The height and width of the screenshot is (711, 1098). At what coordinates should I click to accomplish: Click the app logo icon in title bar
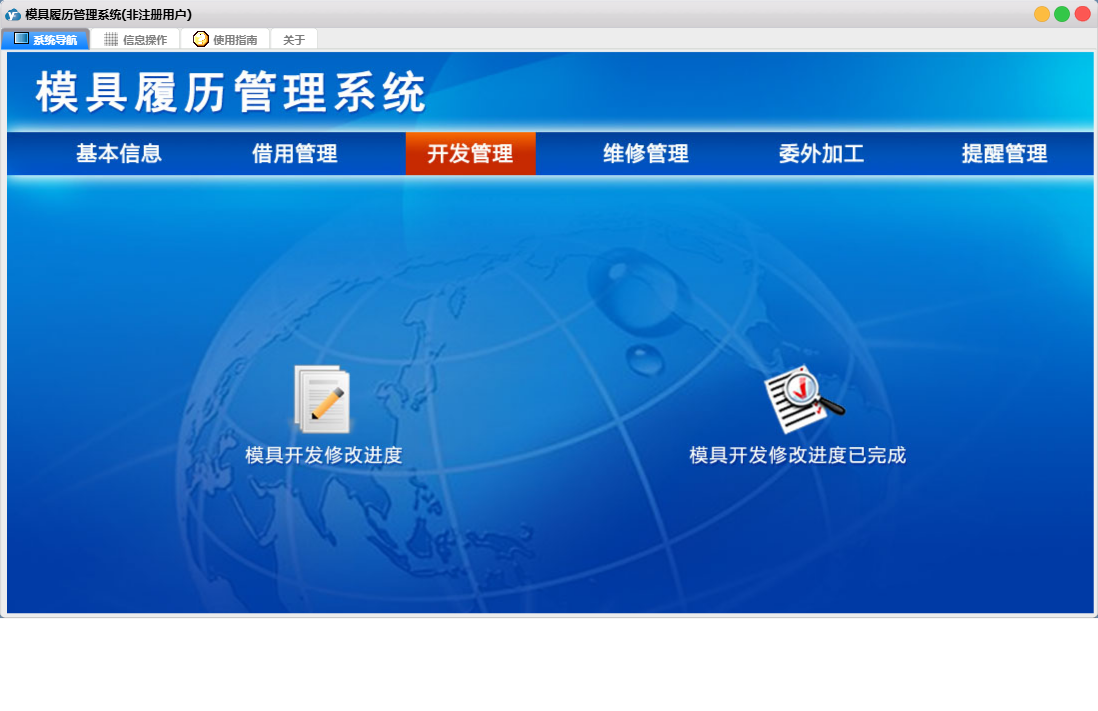[13, 14]
